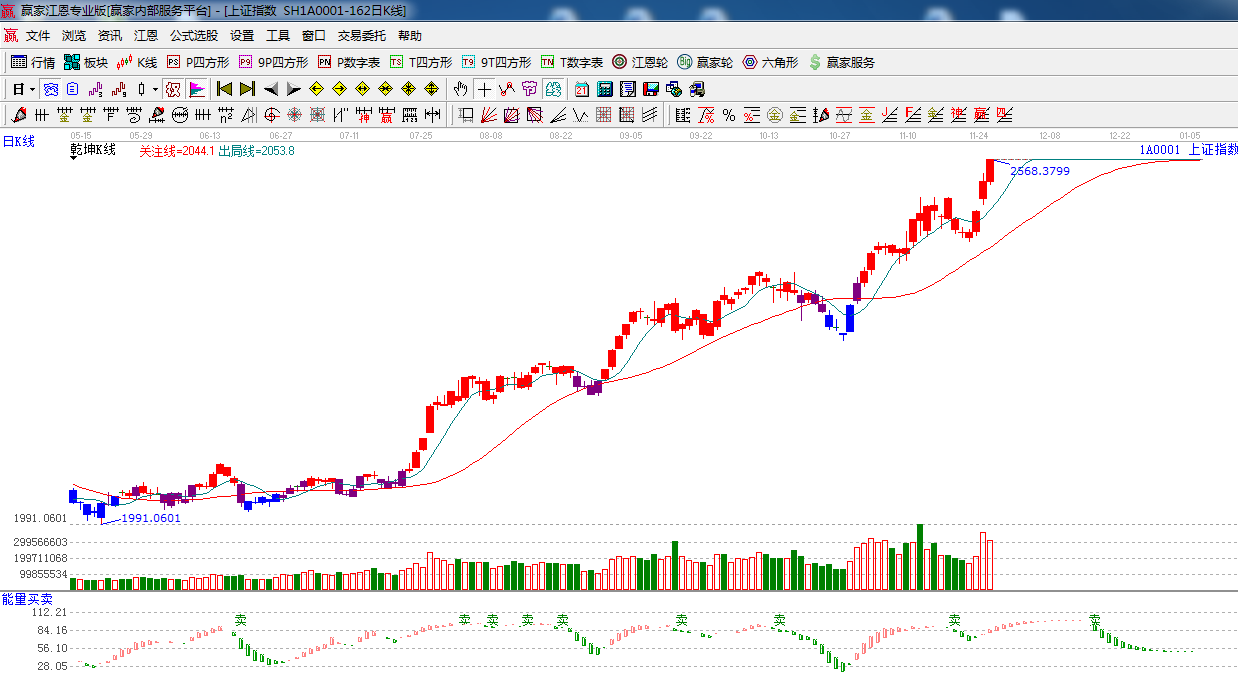This screenshot has width=1238, height=682.
Task: Open the 江恩 menu
Action: [x=146, y=36]
